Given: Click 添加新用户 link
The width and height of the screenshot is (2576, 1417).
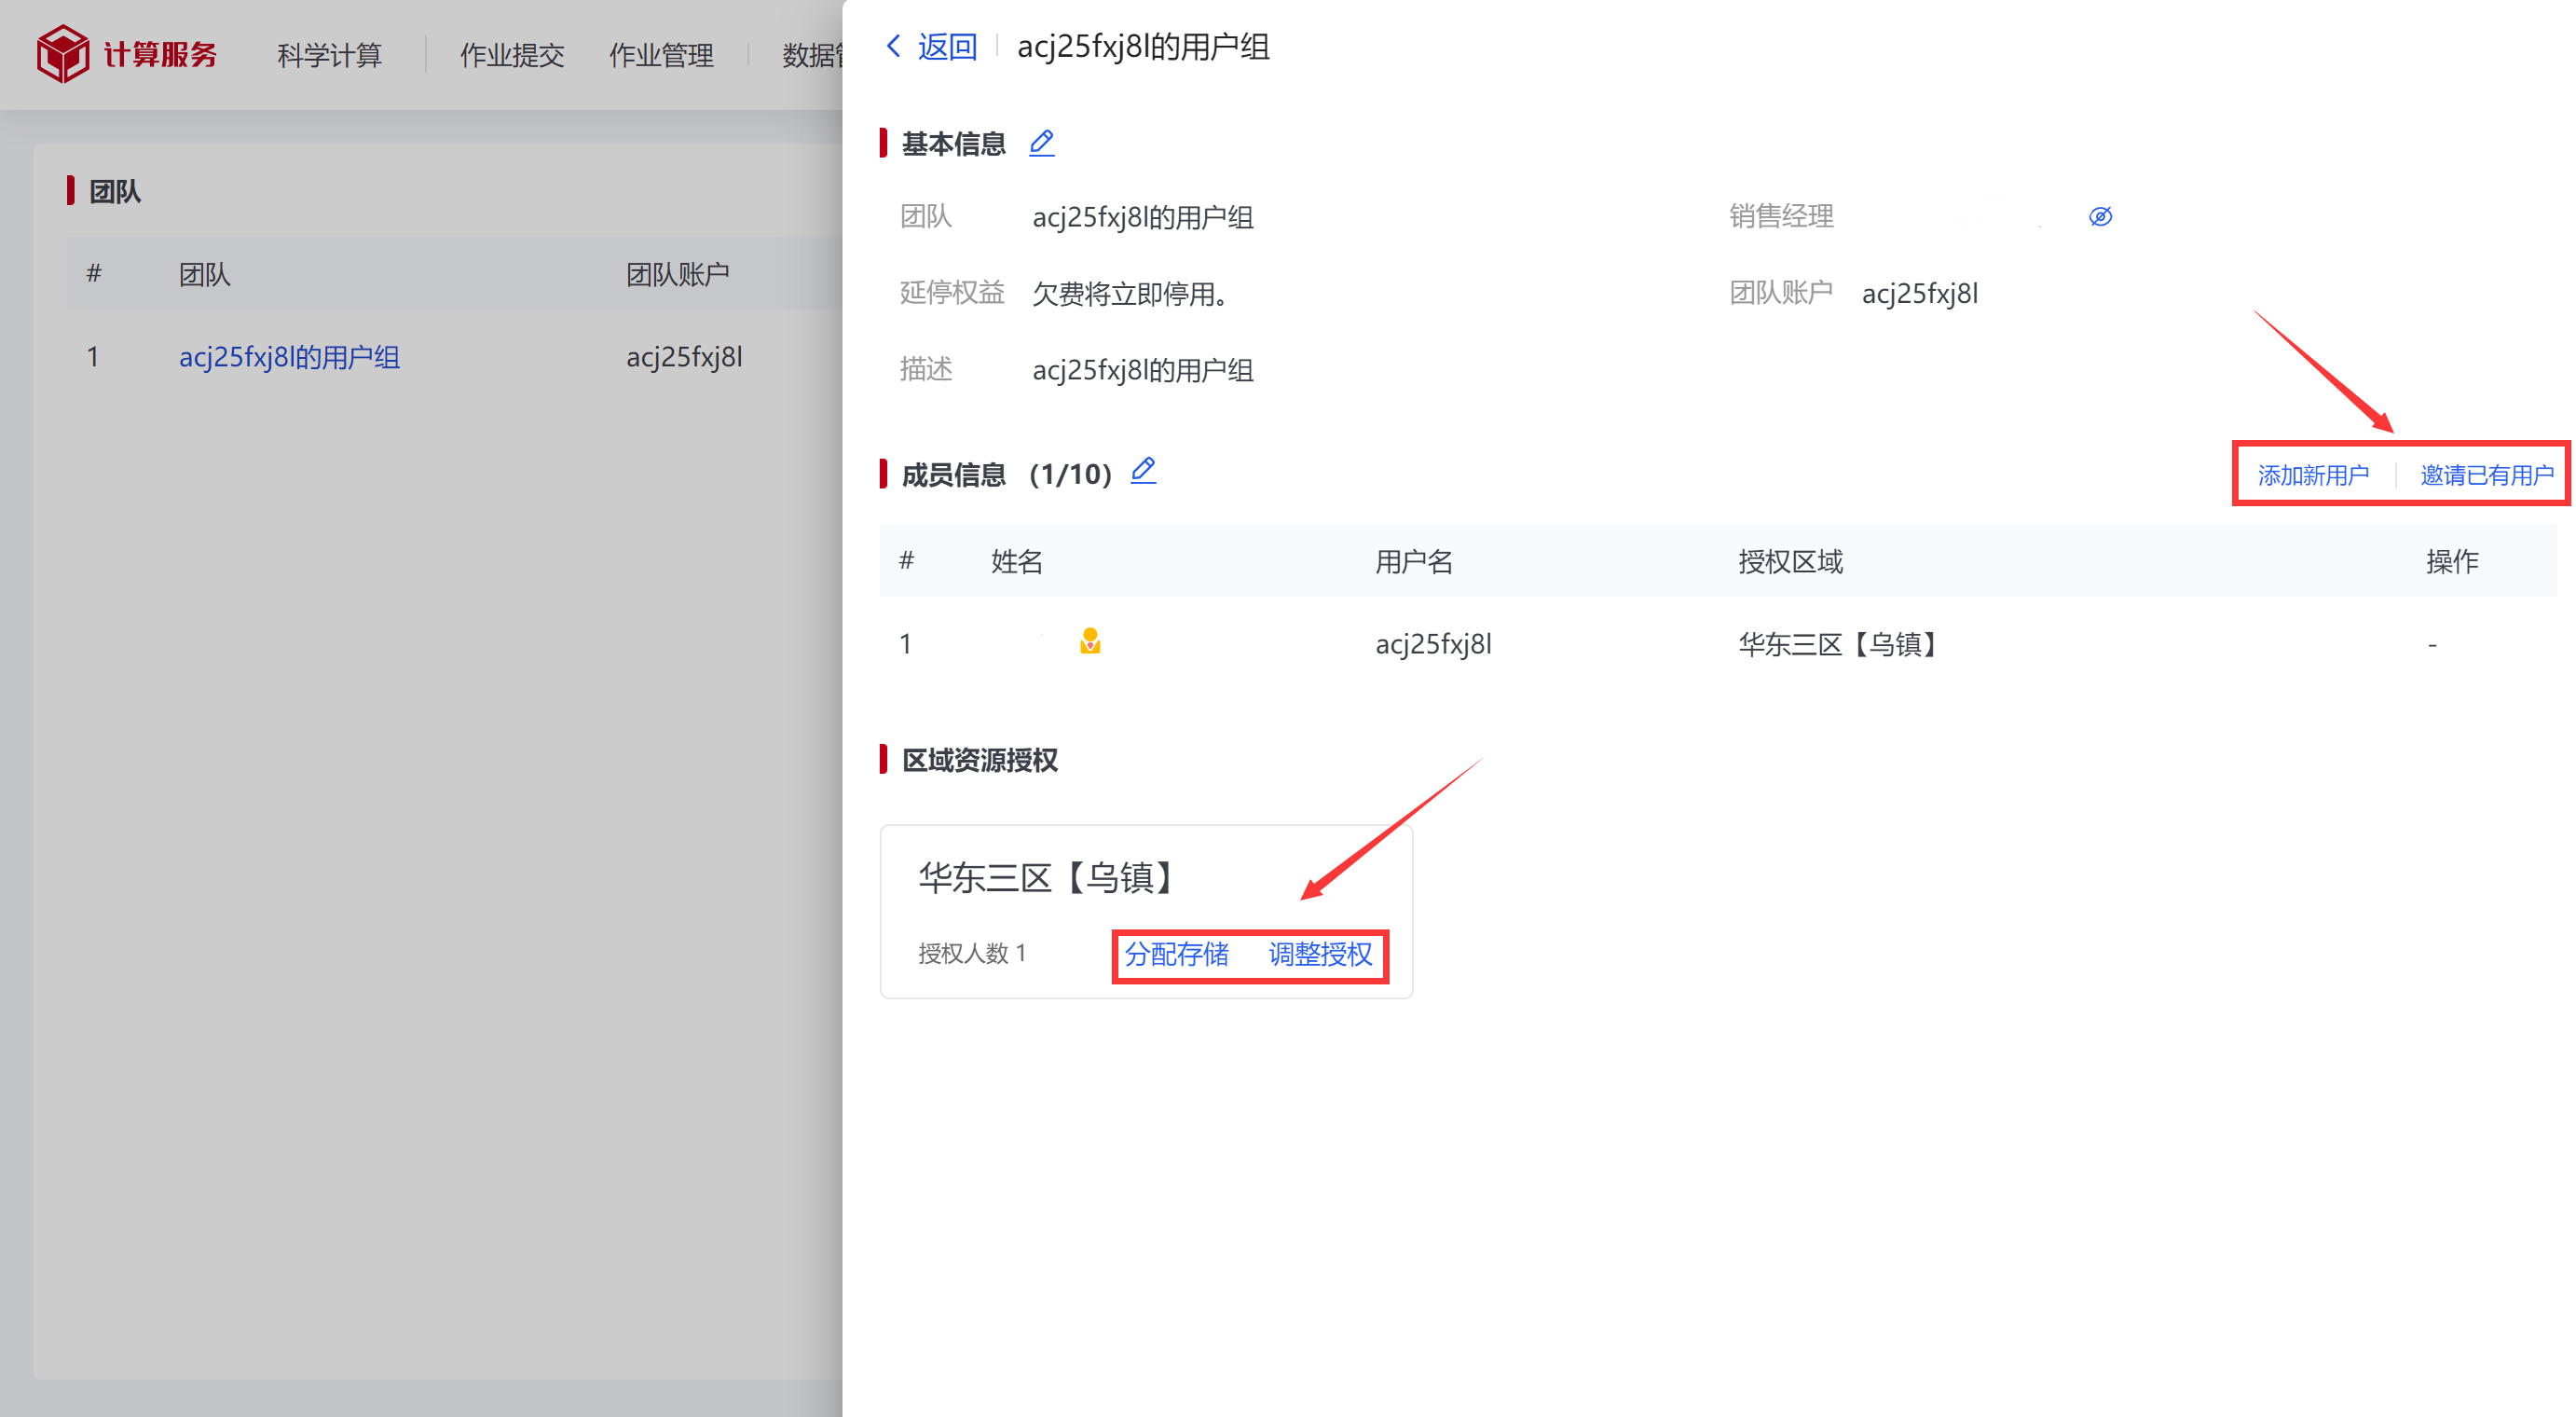Looking at the screenshot, I should pos(2313,475).
